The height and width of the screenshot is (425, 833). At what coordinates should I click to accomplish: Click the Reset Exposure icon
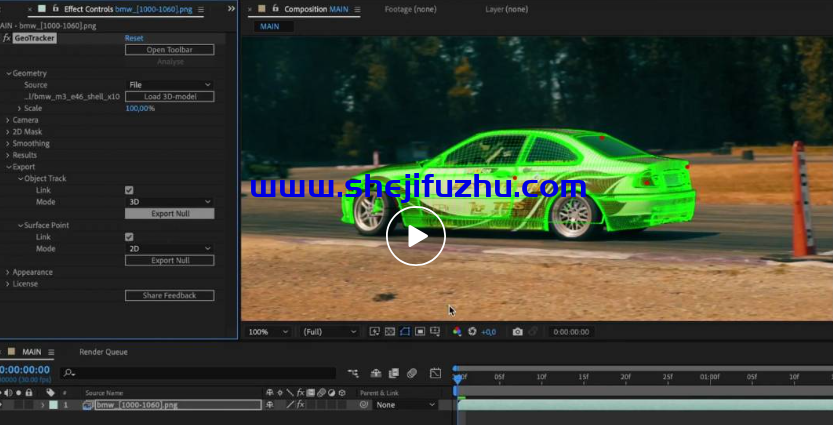(472, 332)
